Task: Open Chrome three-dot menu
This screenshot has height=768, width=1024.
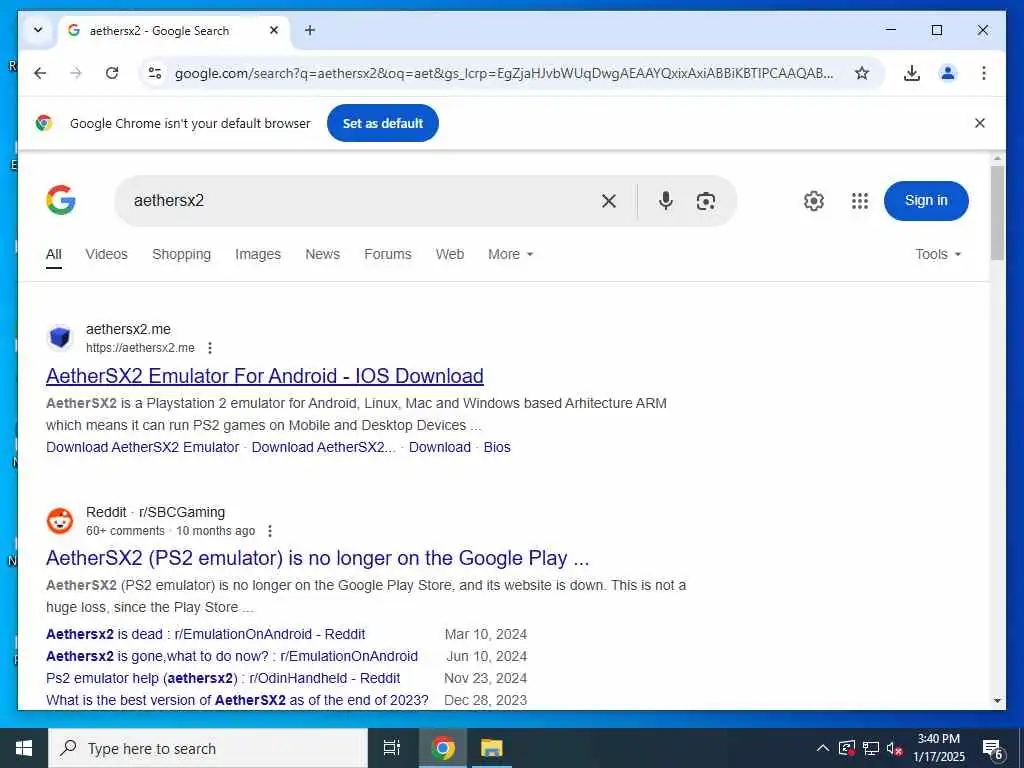Action: 984,73
